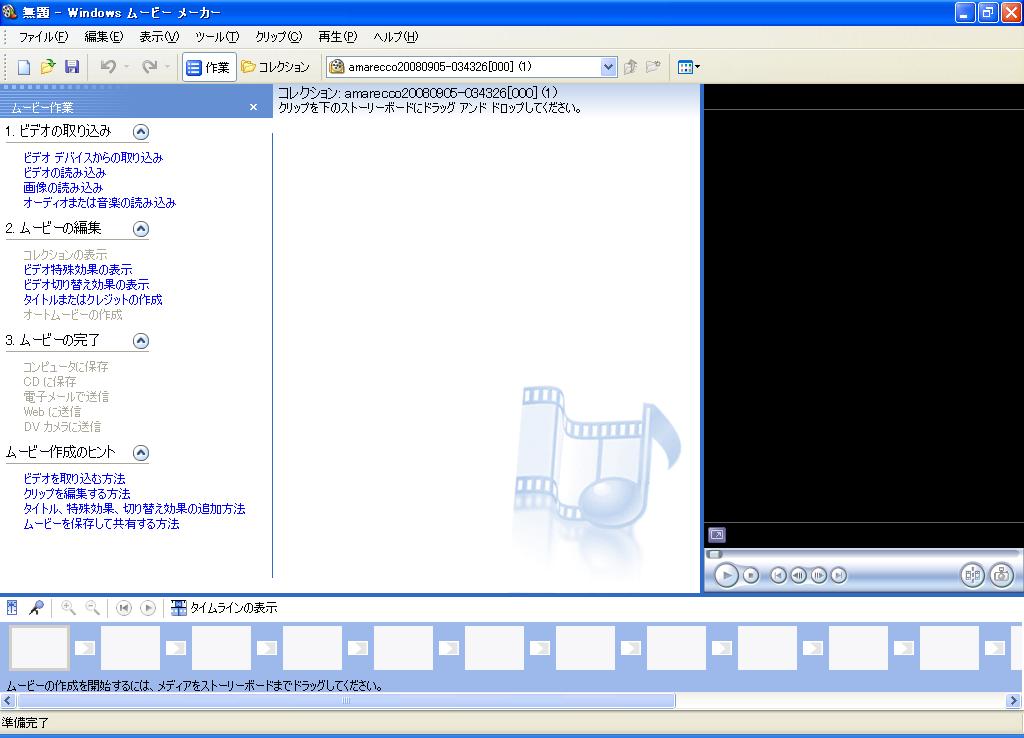Click the preview Back button

coord(778,575)
